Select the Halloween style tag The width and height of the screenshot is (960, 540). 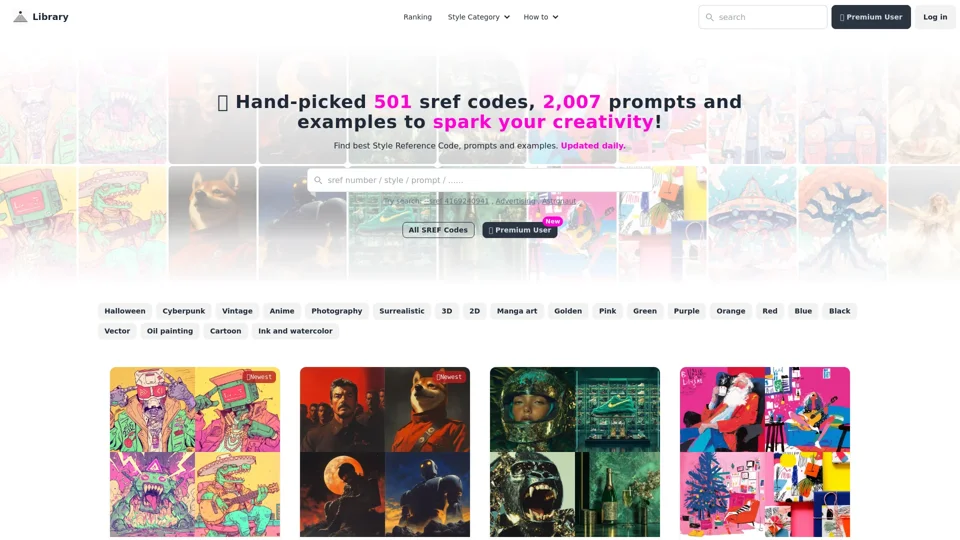[x=125, y=311]
